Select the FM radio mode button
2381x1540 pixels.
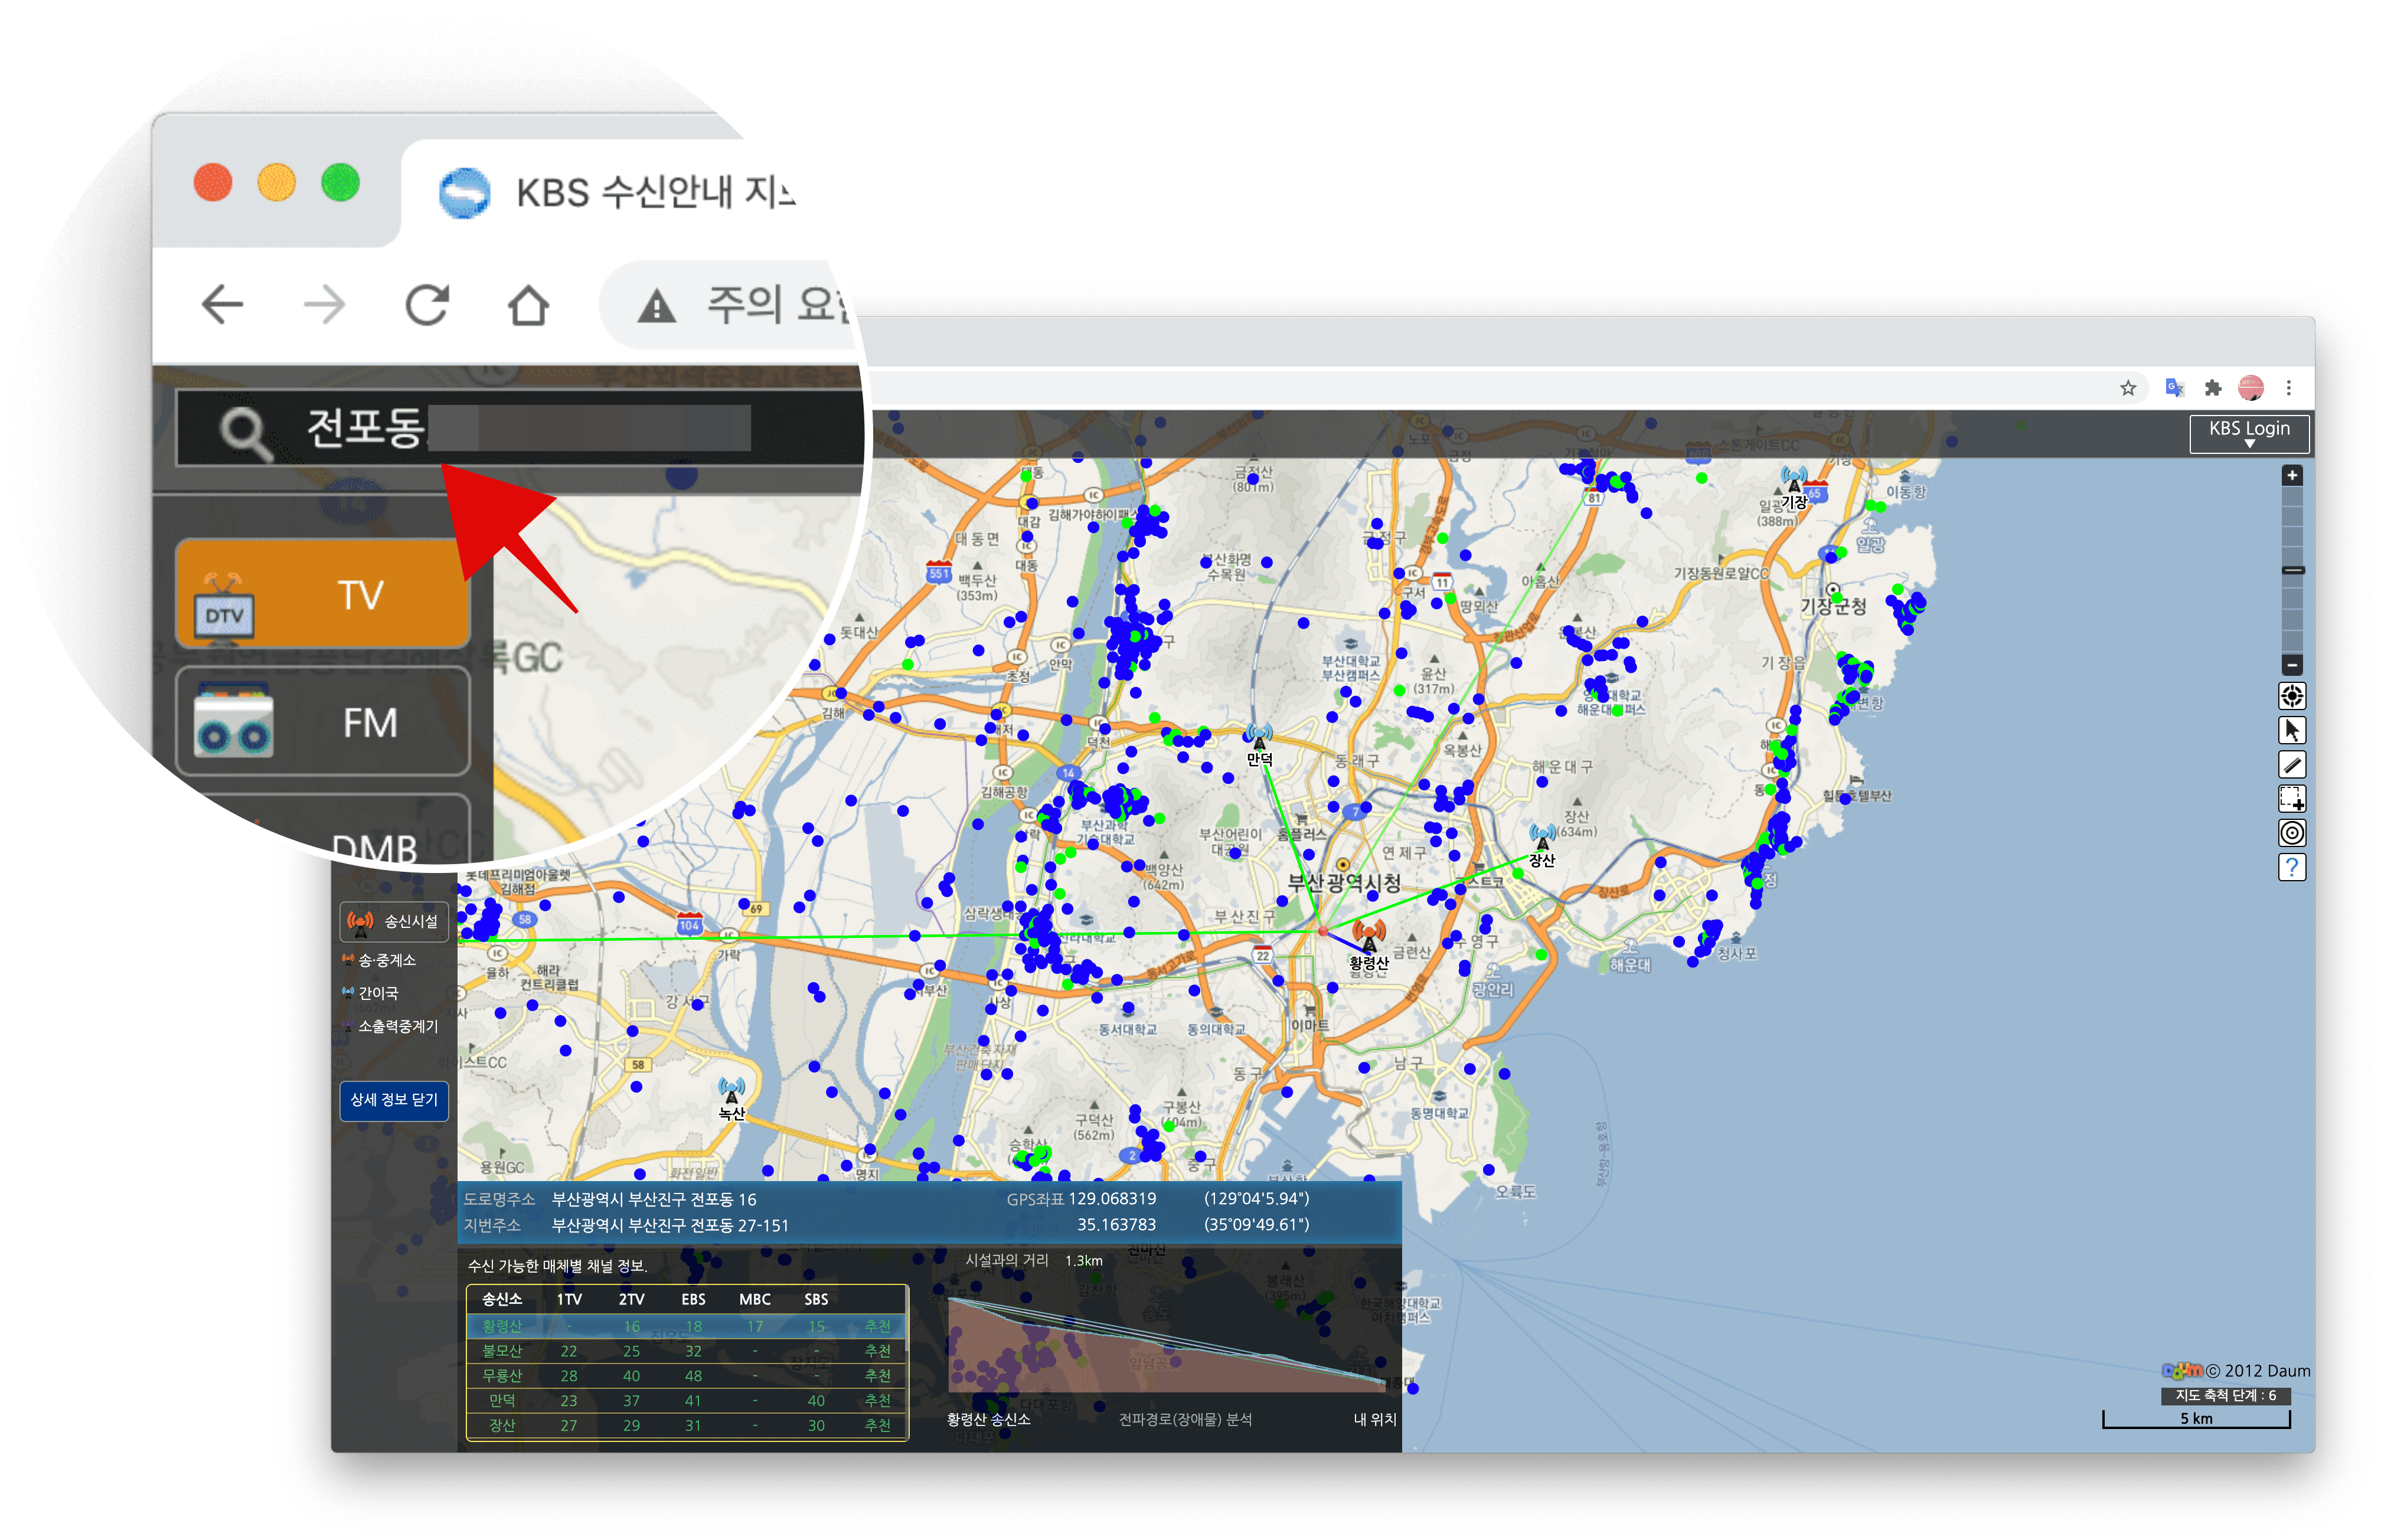(x=322, y=721)
